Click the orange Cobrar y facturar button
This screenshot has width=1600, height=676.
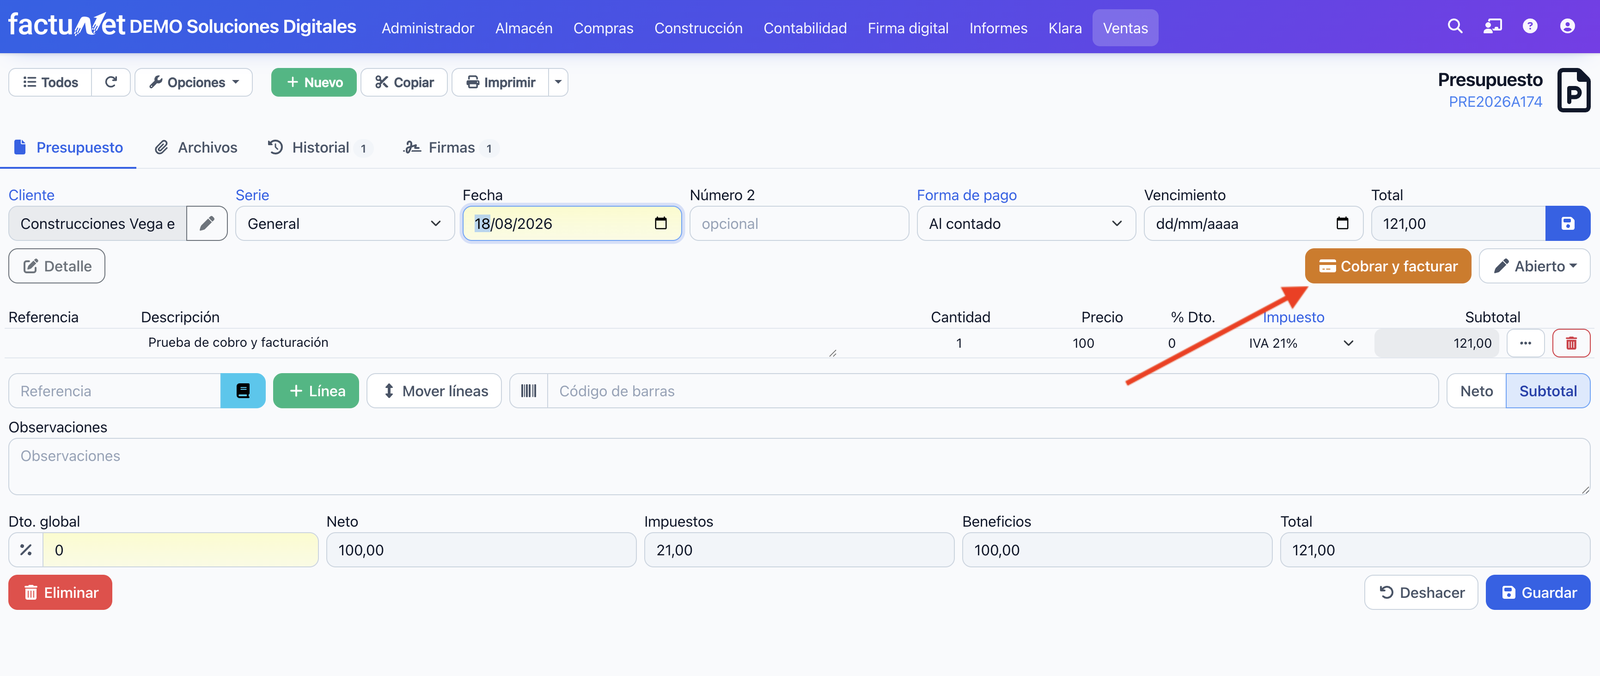(x=1388, y=266)
